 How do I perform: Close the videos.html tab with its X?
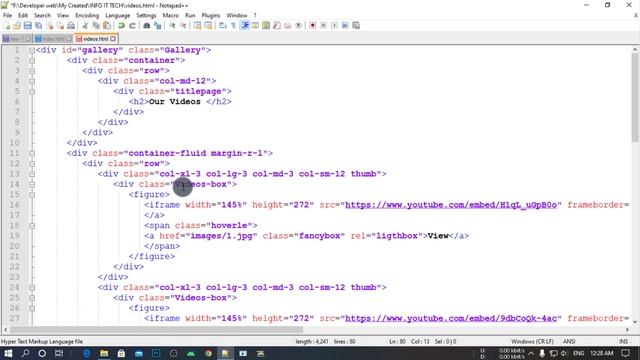coord(113,39)
